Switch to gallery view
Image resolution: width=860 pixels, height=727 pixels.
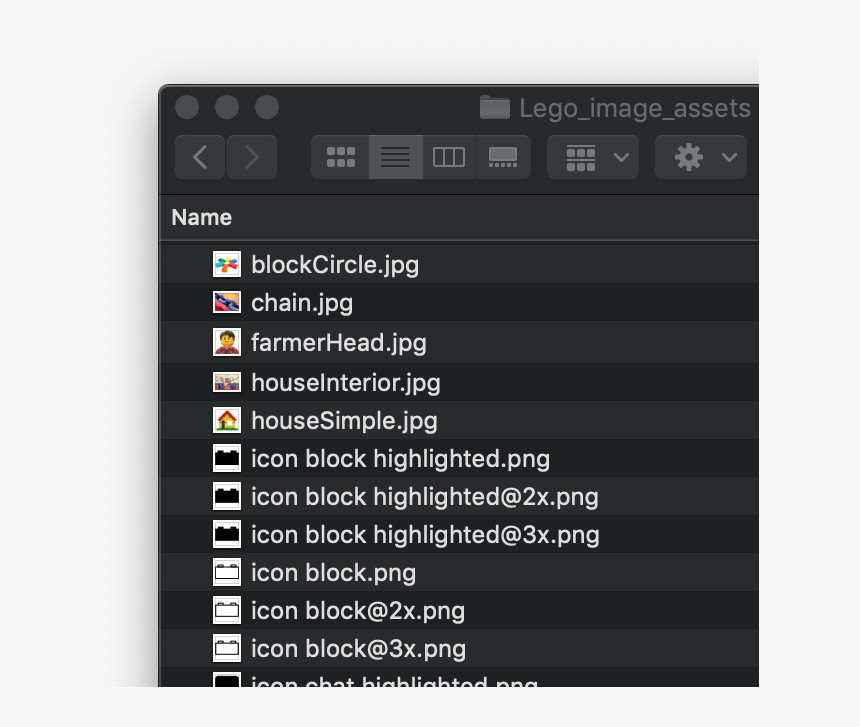click(502, 156)
